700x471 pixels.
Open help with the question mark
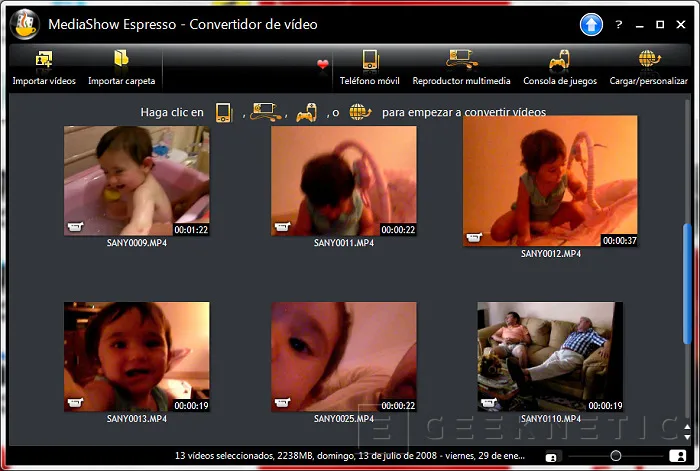[x=618, y=25]
